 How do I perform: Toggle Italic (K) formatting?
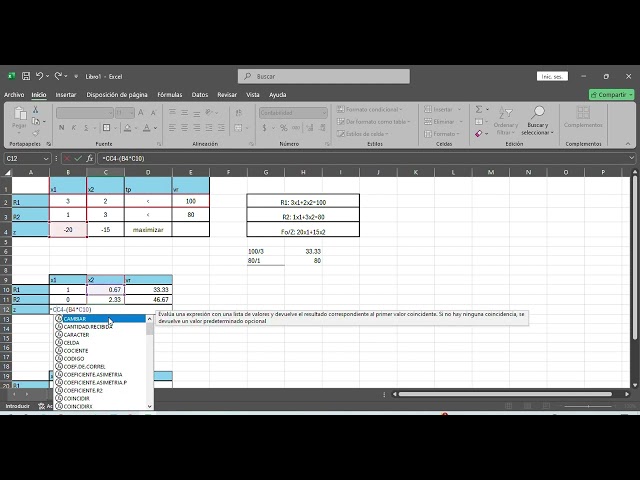coord(74,128)
